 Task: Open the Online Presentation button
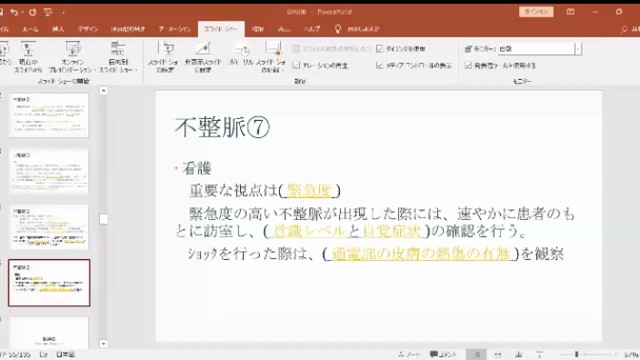(x=72, y=58)
